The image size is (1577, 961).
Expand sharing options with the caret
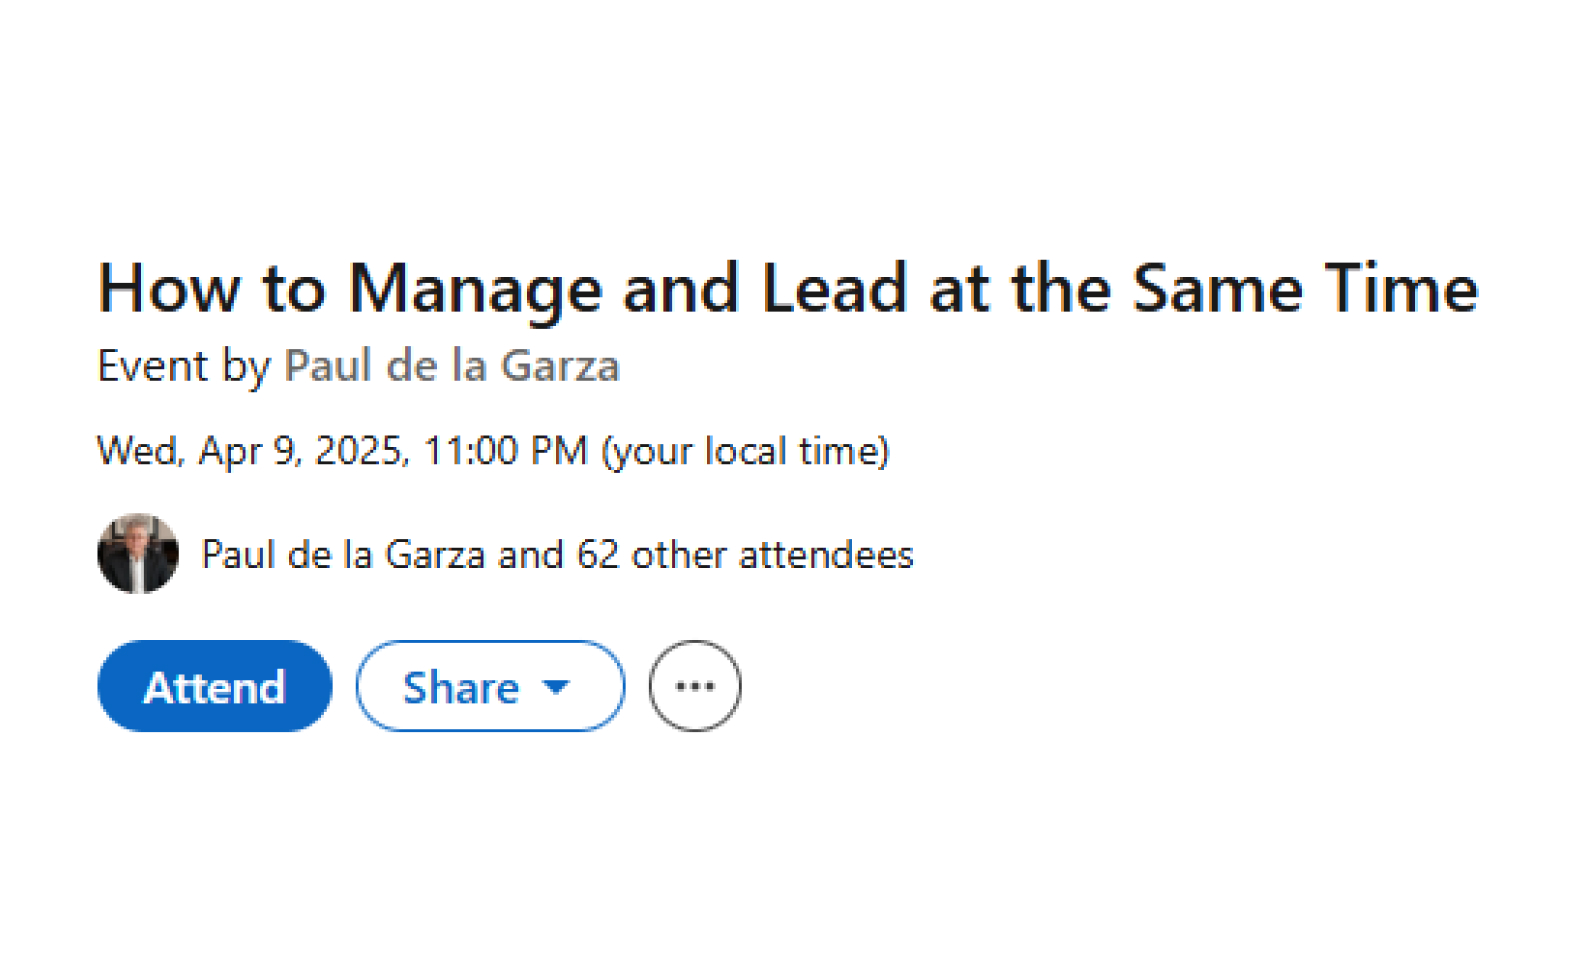556,687
